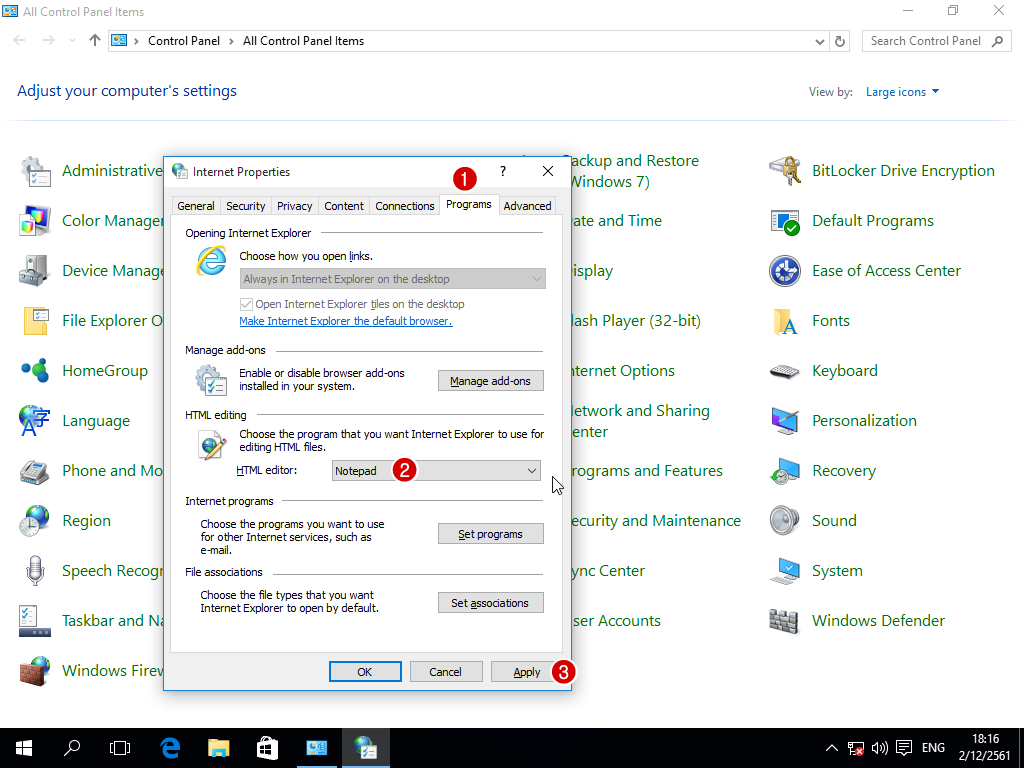
Task: Open Windows Defender wall icon
Action: tap(784, 620)
